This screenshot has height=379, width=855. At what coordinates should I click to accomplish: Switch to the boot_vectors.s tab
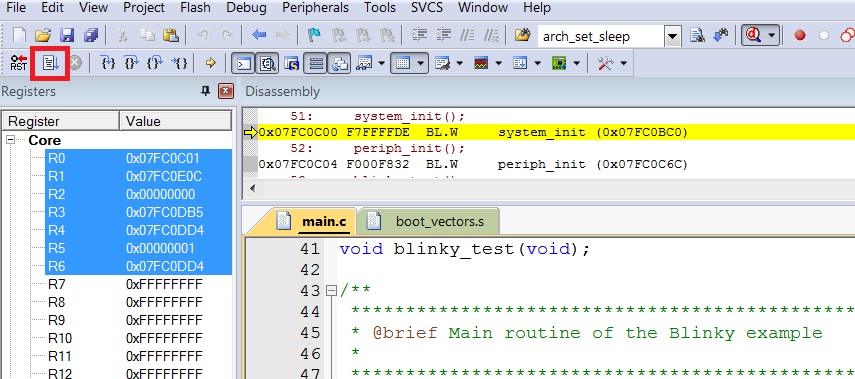point(428,221)
